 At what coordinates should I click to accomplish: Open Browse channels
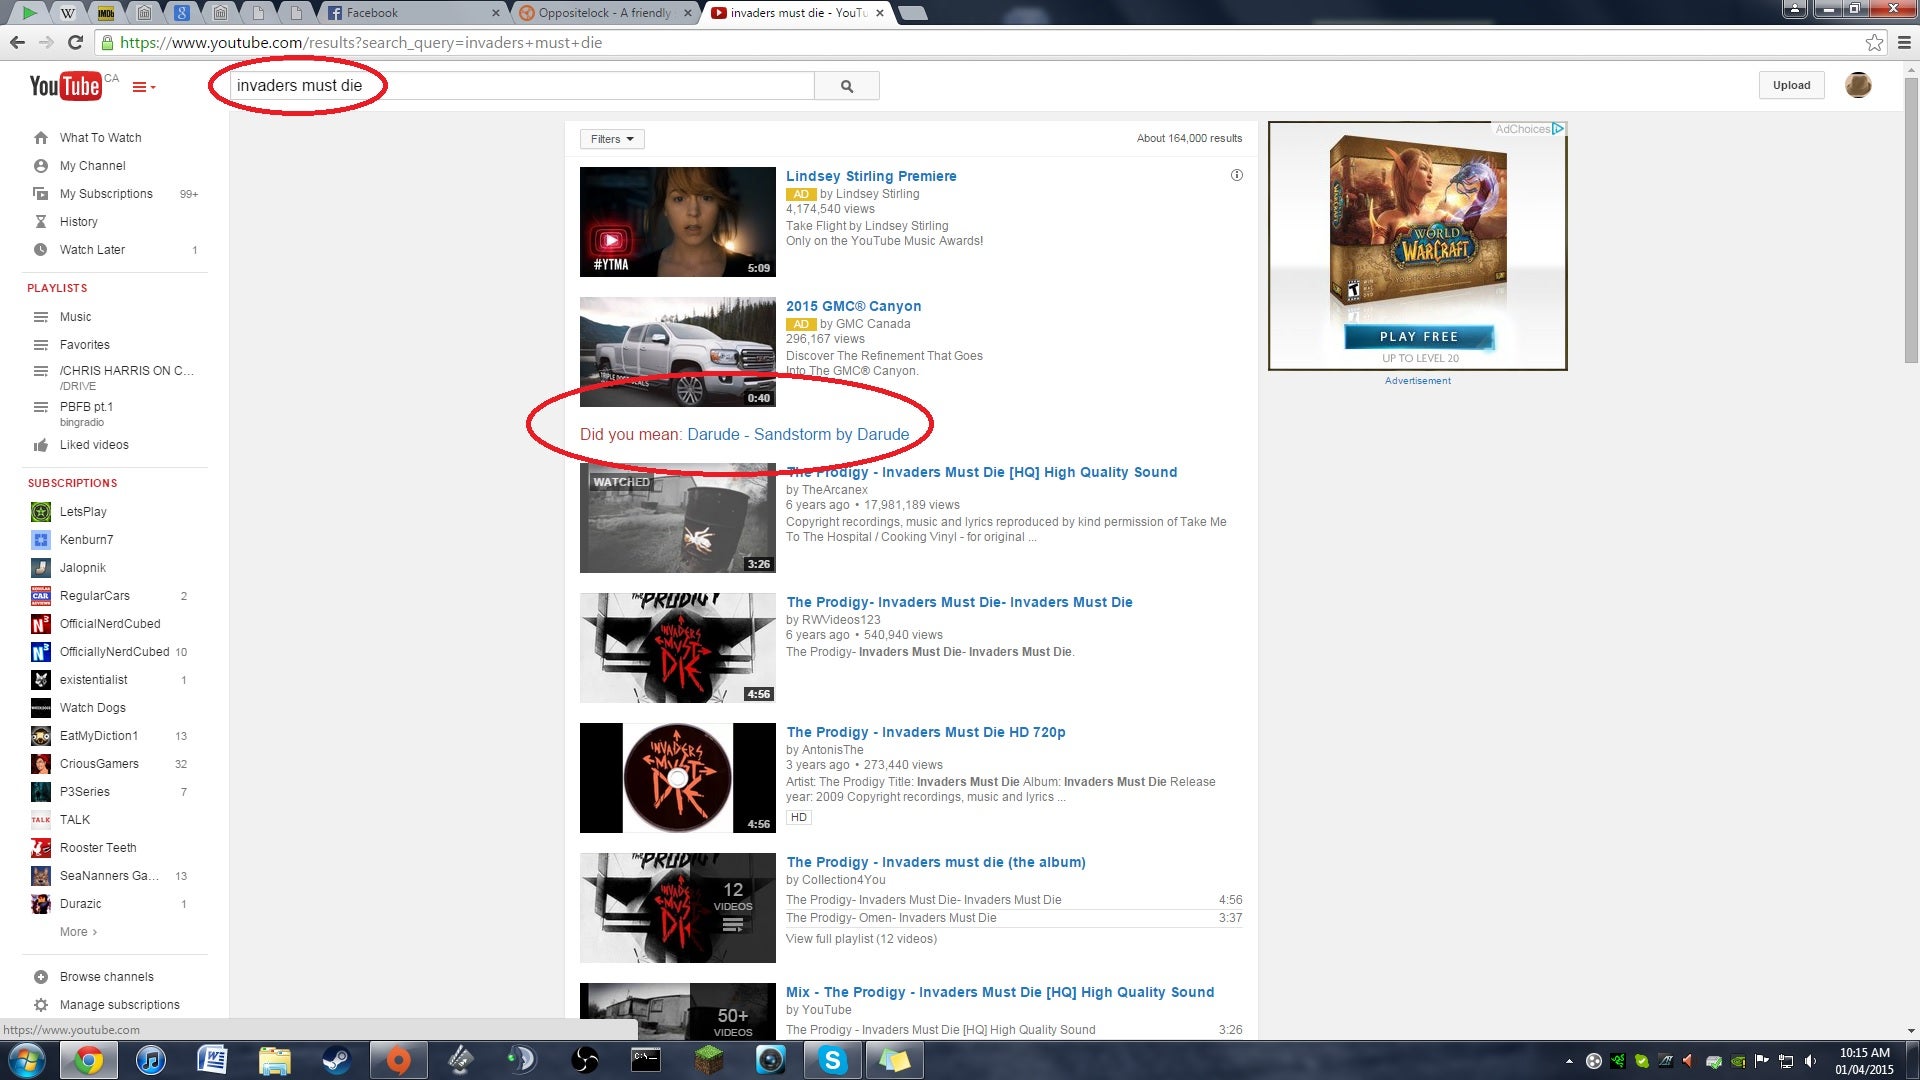tap(106, 977)
